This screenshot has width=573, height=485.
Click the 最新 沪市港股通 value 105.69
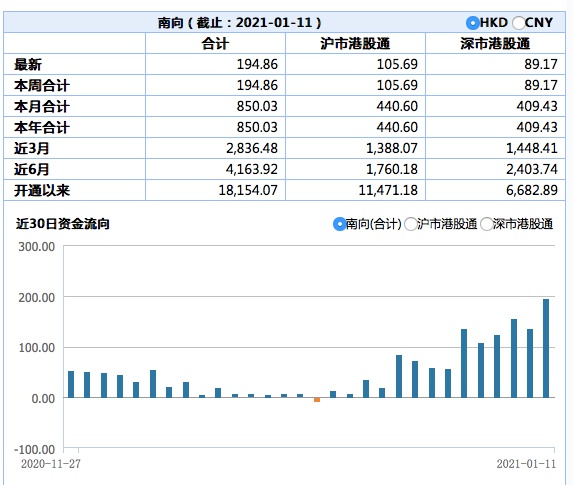point(397,64)
